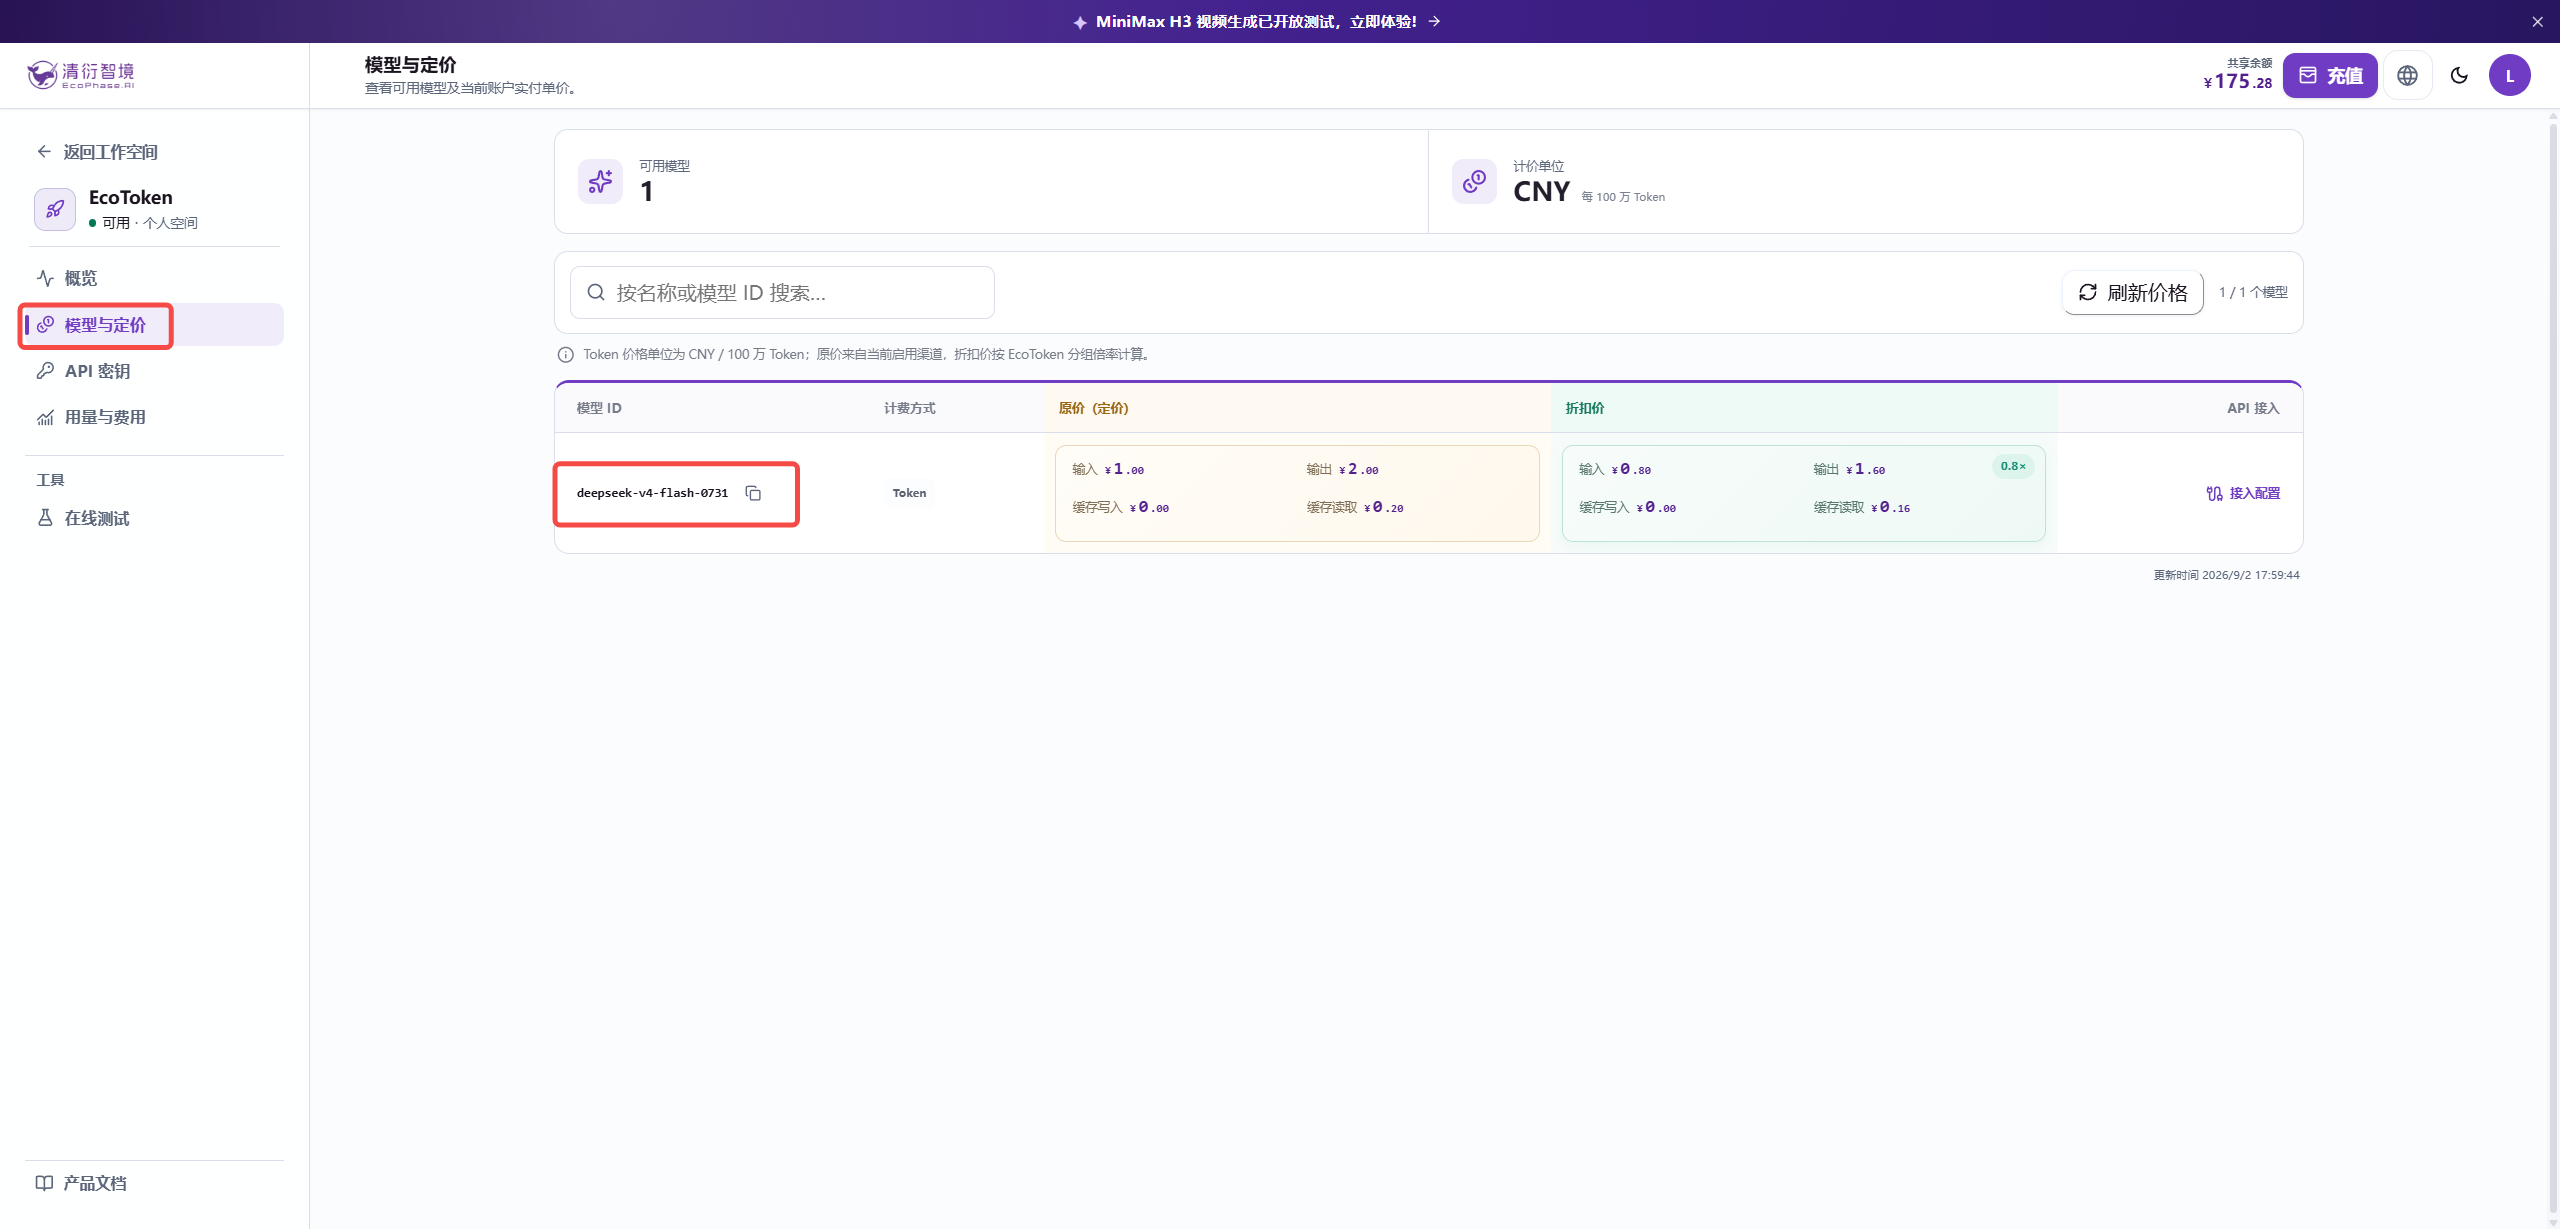Click the shared balance ¥175.28
Image resolution: width=2560 pixels, height=1229 pixels.
pyautogui.click(x=2238, y=81)
